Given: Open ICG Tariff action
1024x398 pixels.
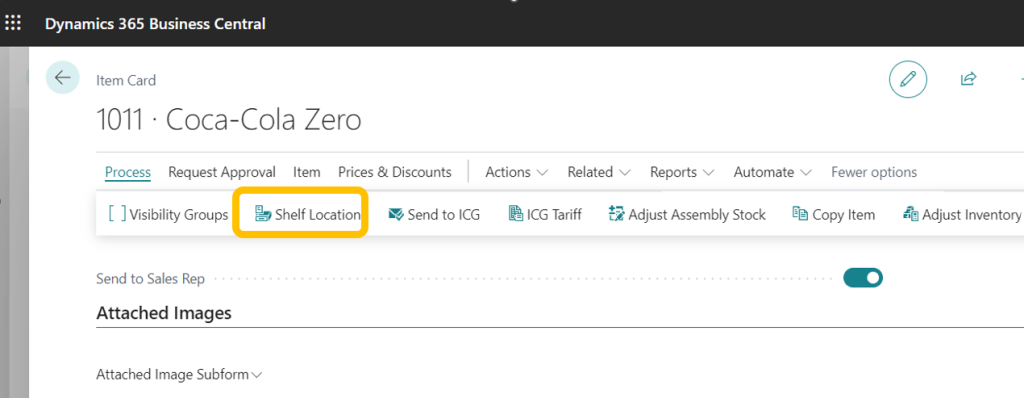Looking at the screenshot, I should (545, 214).
